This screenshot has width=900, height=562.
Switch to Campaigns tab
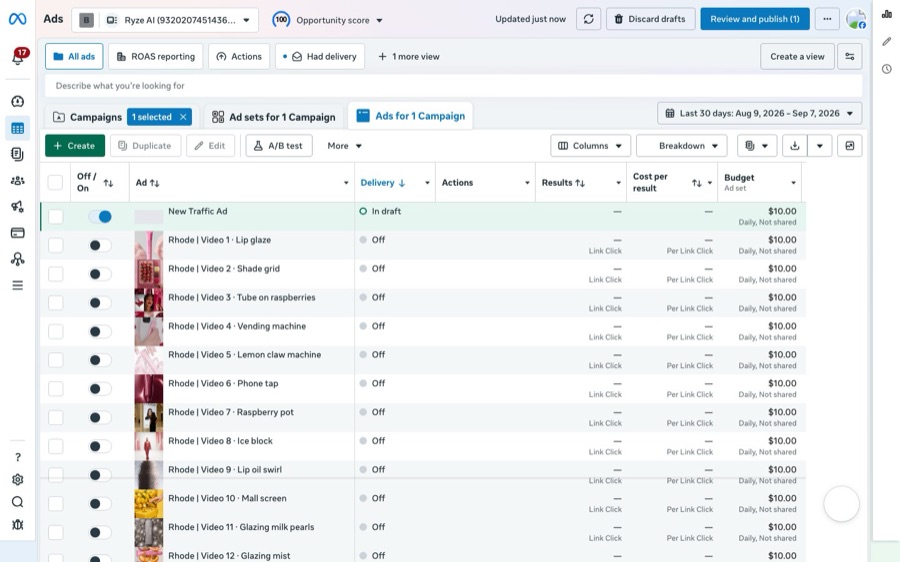(x=88, y=117)
